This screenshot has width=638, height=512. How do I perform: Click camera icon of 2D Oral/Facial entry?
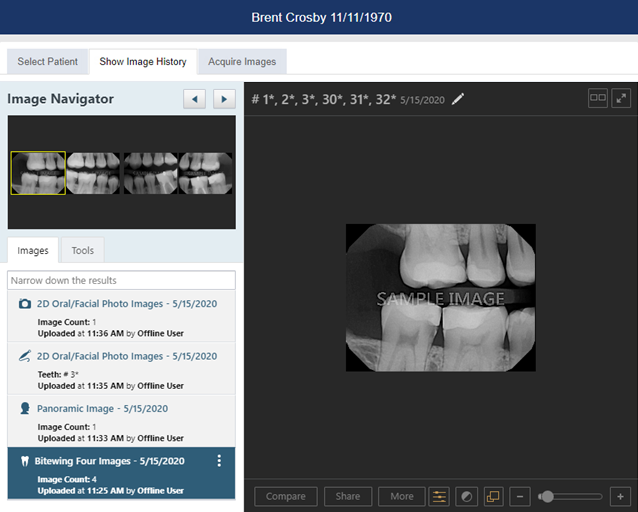pyautogui.click(x=25, y=304)
